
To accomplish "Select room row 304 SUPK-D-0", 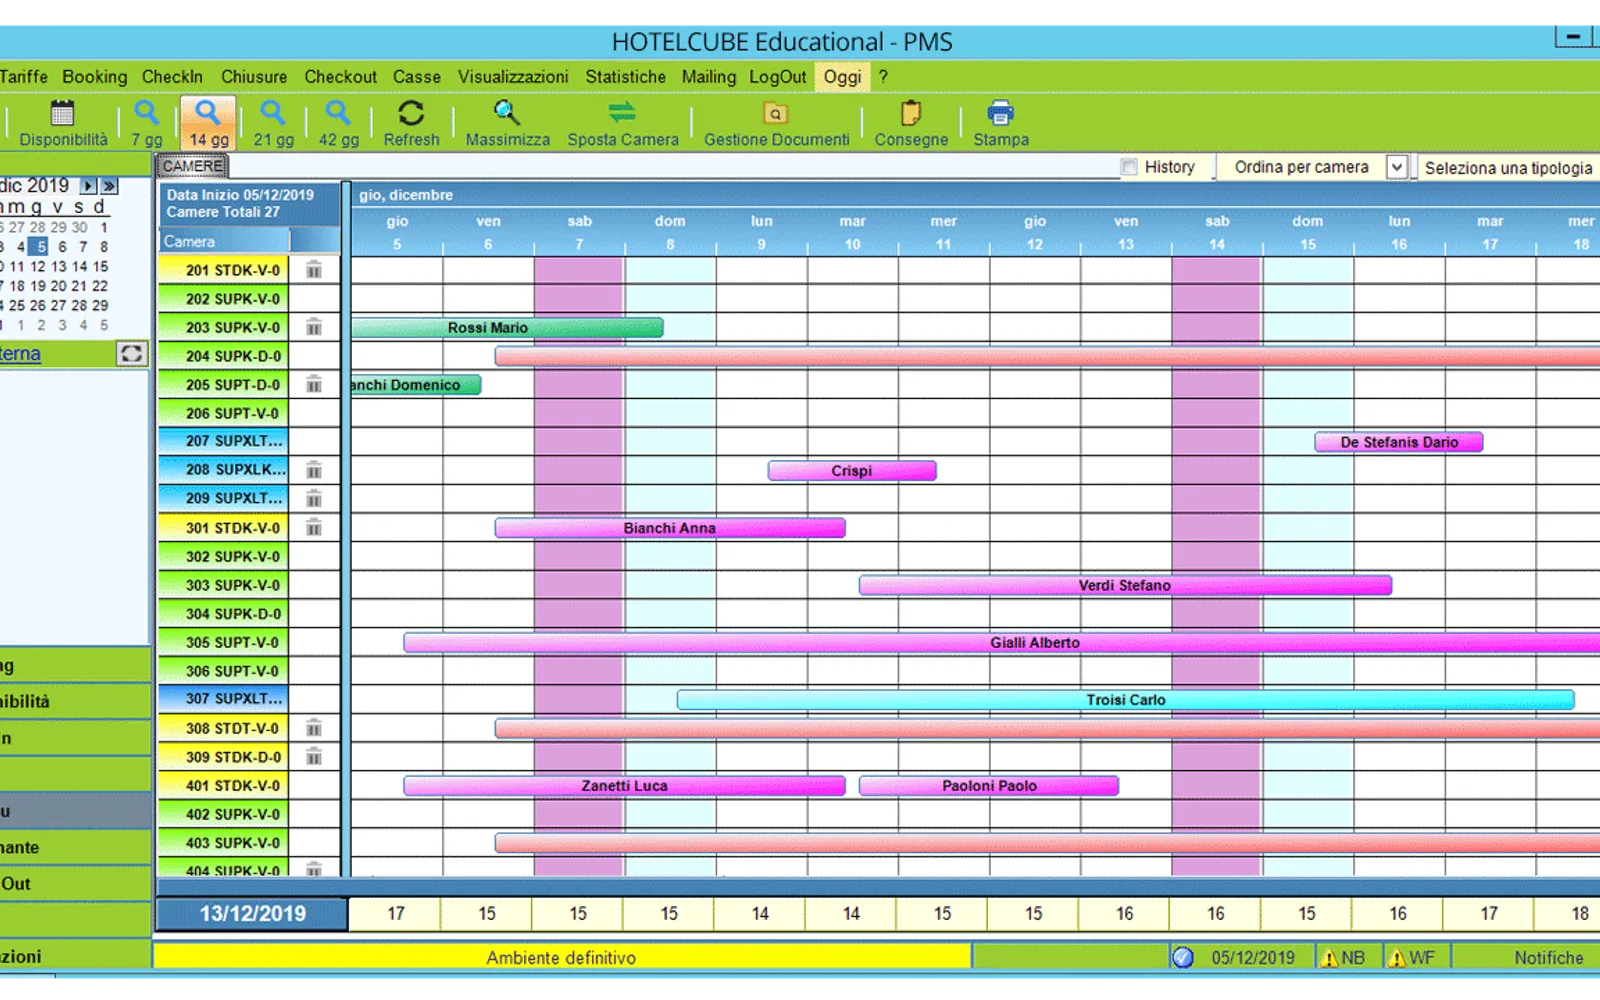I will click(x=224, y=614).
